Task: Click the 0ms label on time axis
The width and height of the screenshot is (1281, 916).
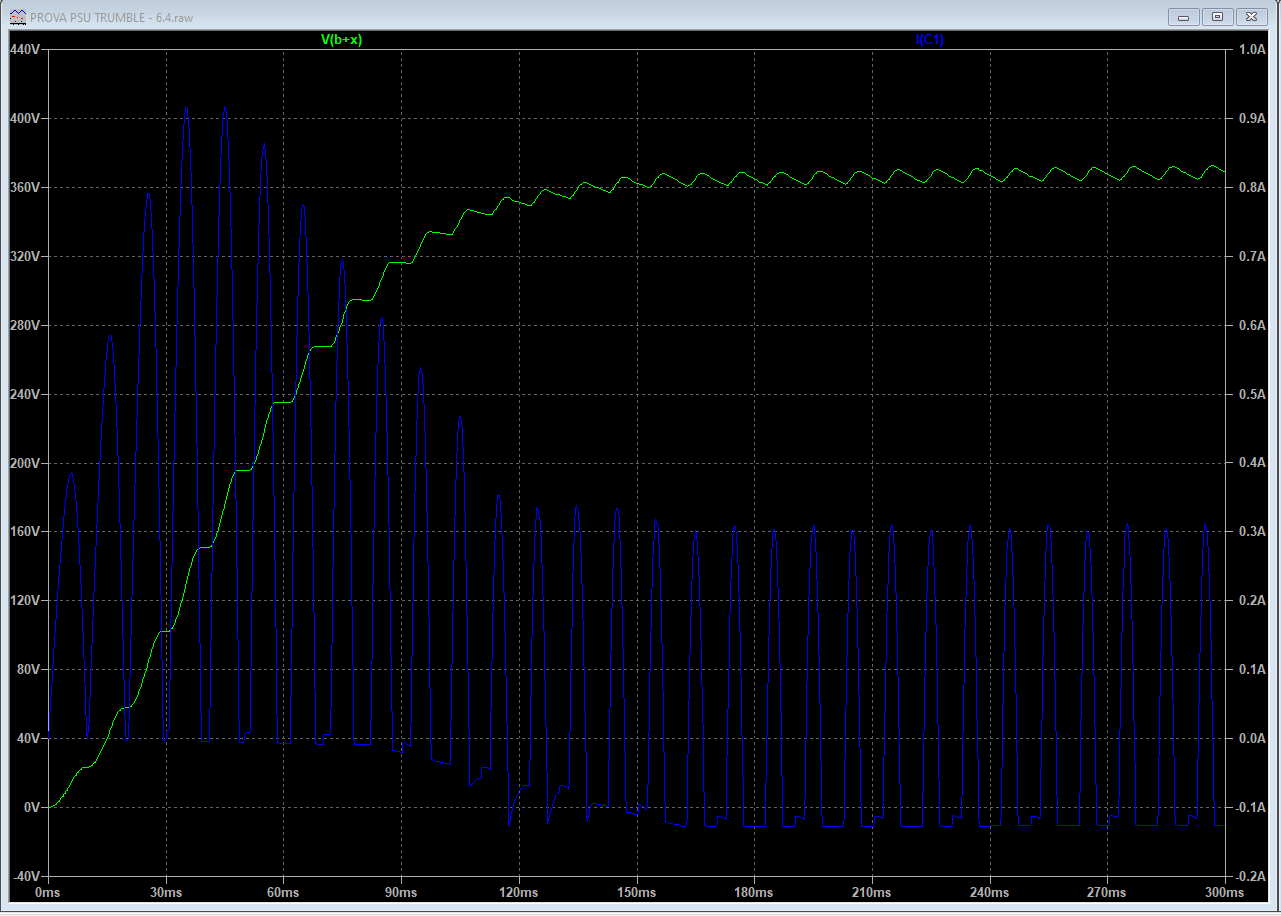Action: point(48,891)
